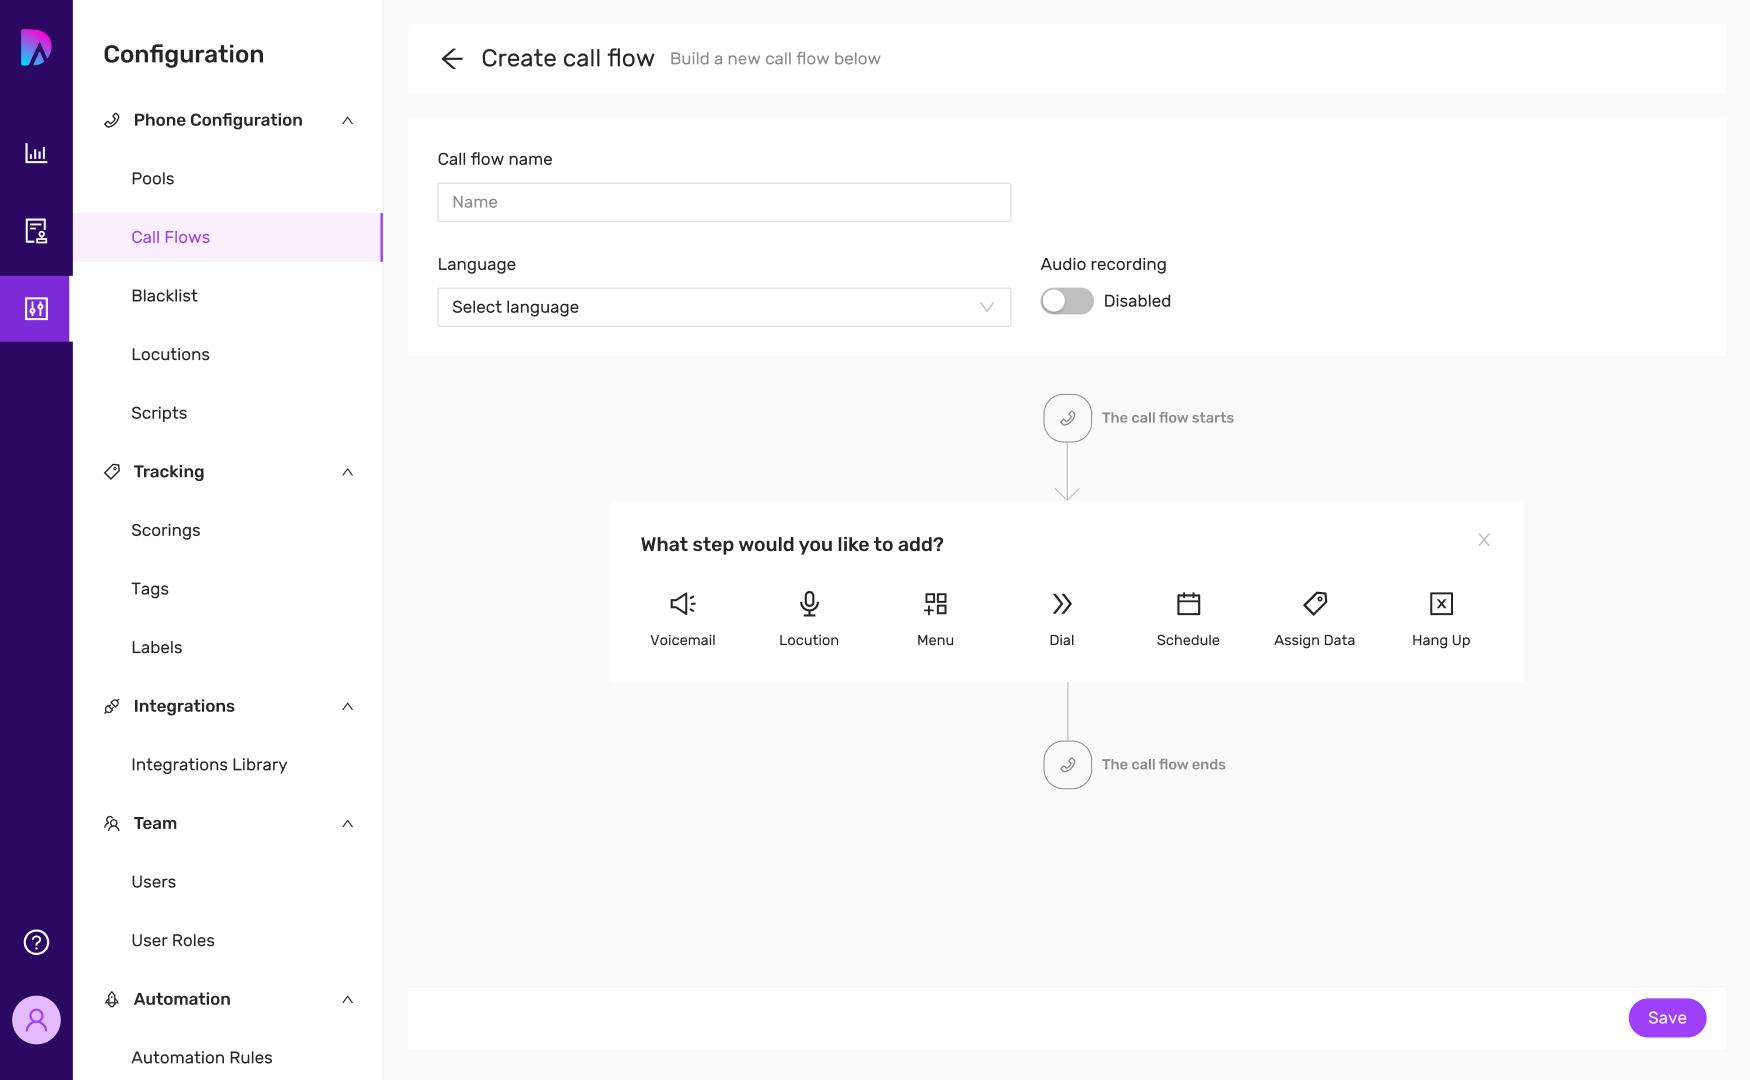Save the call flow

click(1666, 1017)
